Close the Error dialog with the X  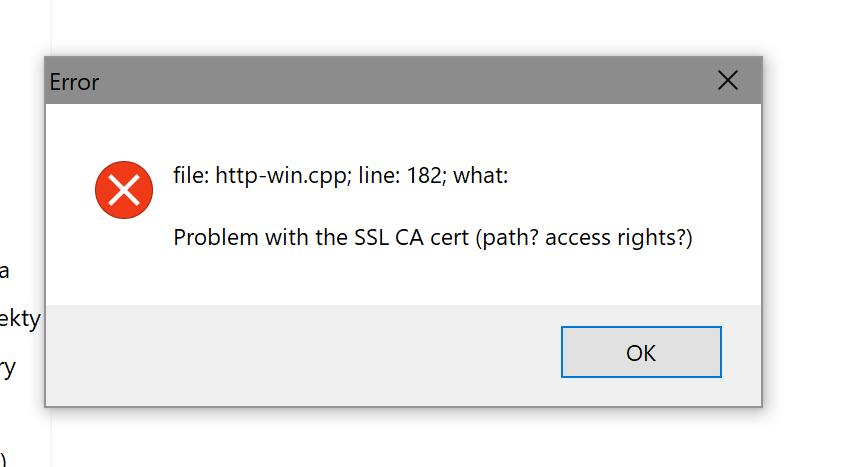pyautogui.click(x=728, y=81)
